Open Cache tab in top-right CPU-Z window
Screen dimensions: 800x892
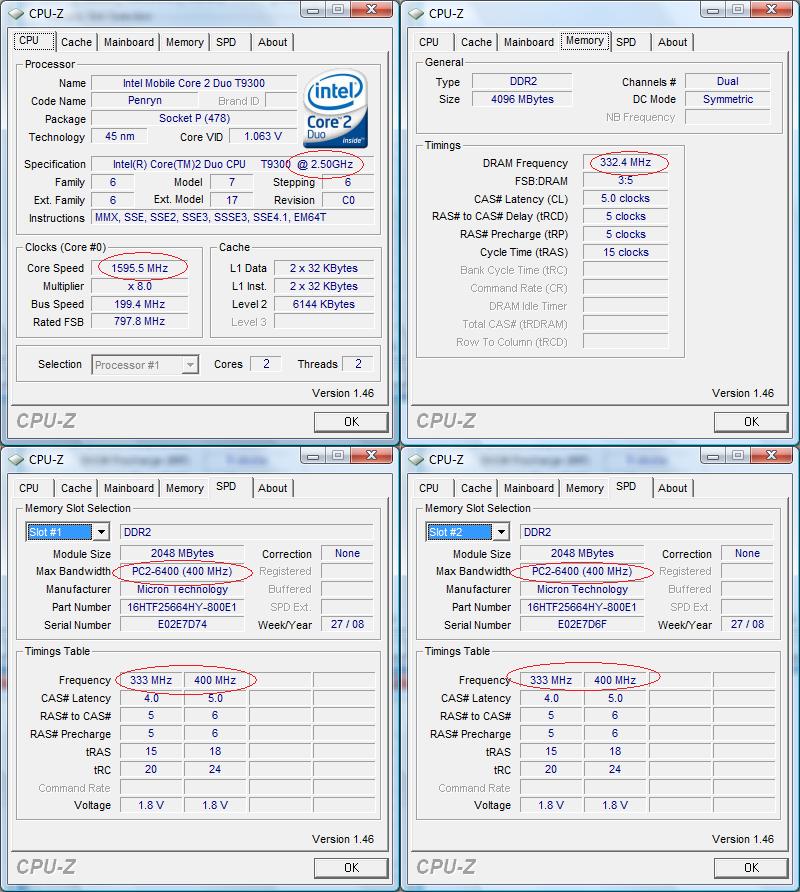coord(476,42)
